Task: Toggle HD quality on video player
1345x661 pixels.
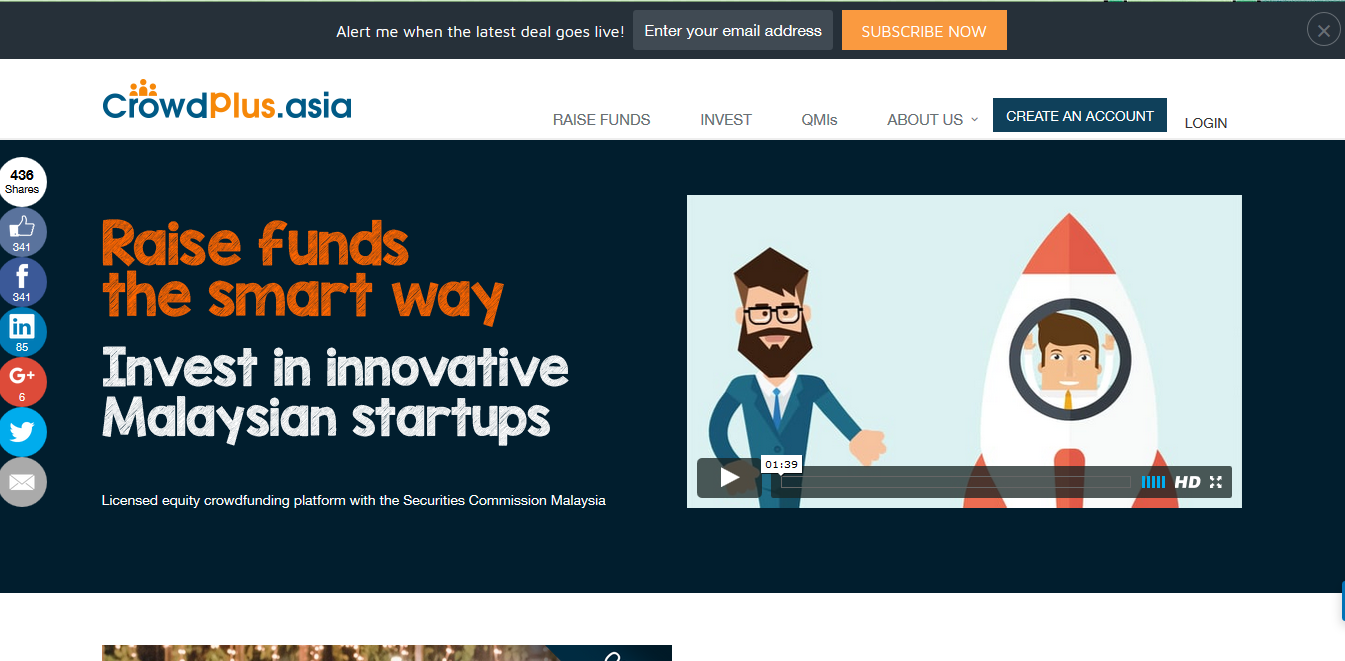Action: [1187, 482]
